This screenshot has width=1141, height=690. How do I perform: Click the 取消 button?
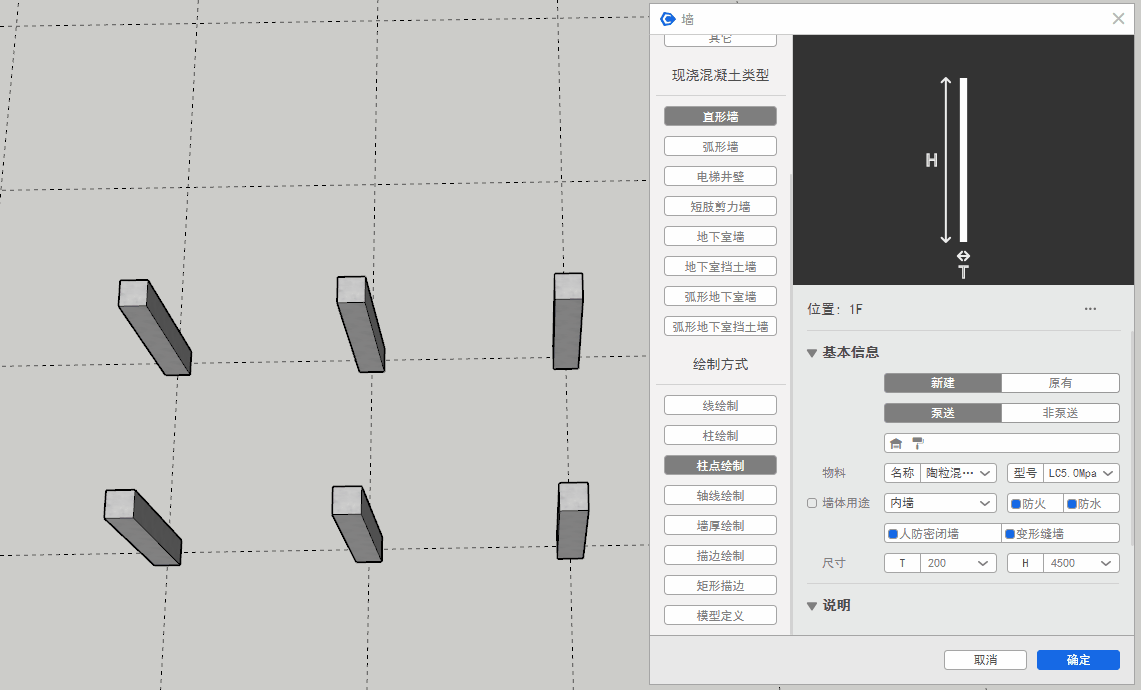coord(985,660)
